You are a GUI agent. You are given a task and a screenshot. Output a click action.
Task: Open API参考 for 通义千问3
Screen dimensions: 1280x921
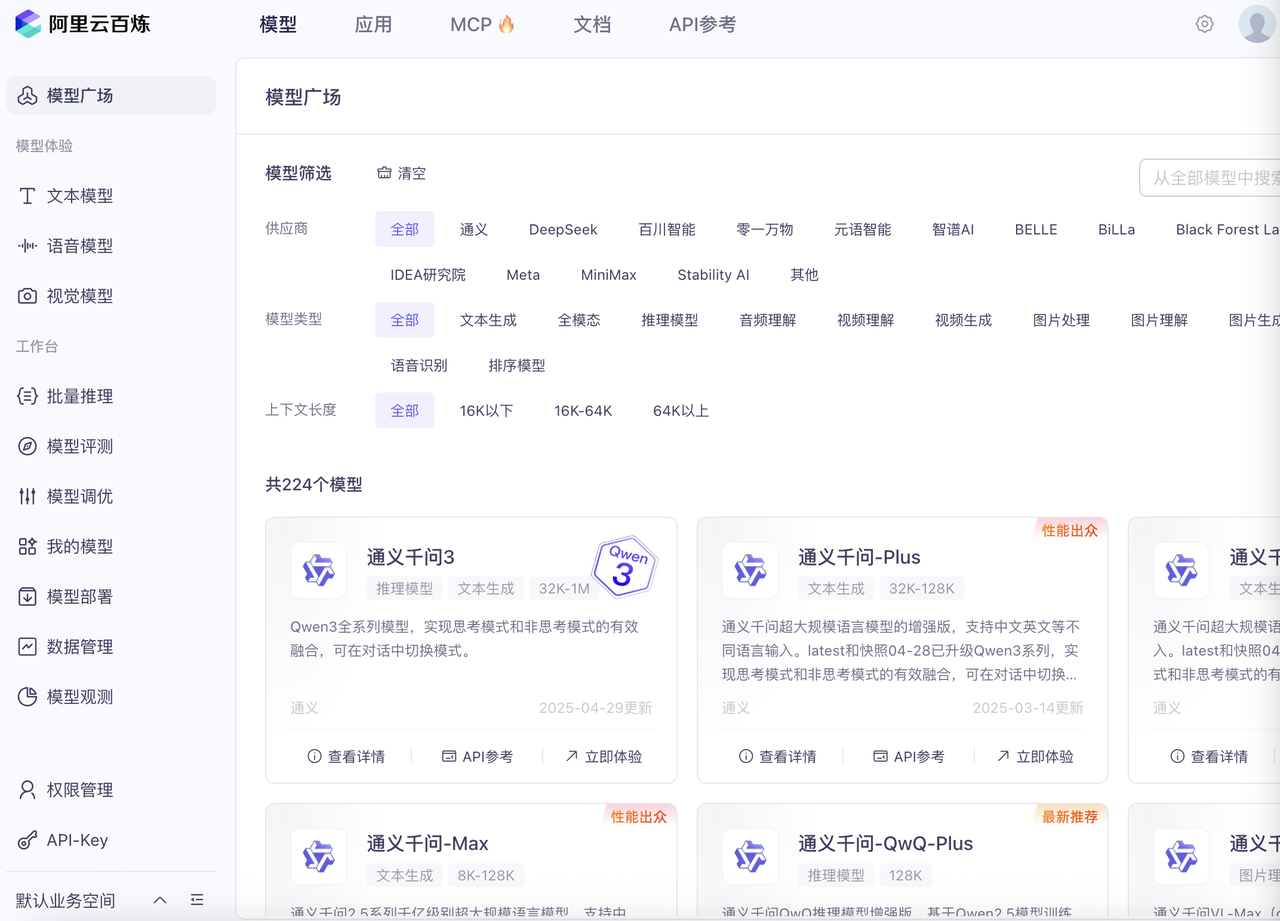(x=478, y=757)
